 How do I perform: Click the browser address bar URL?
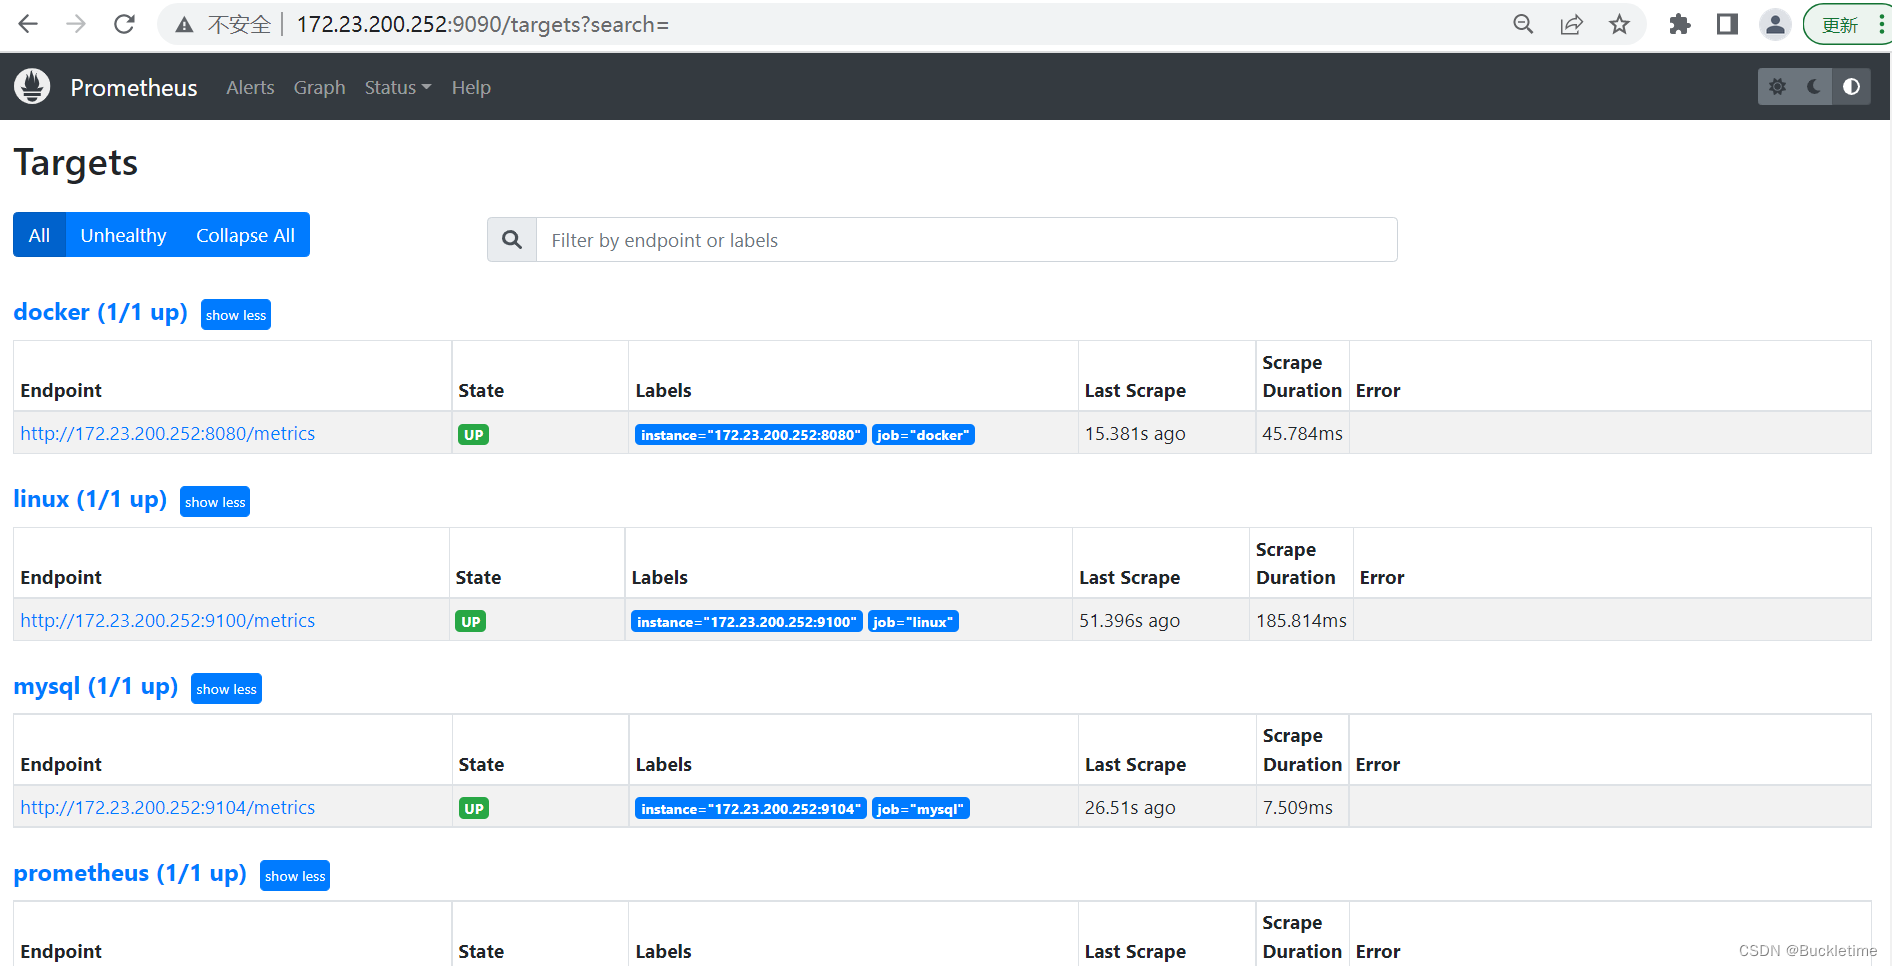pyautogui.click(x=483, y=24)
